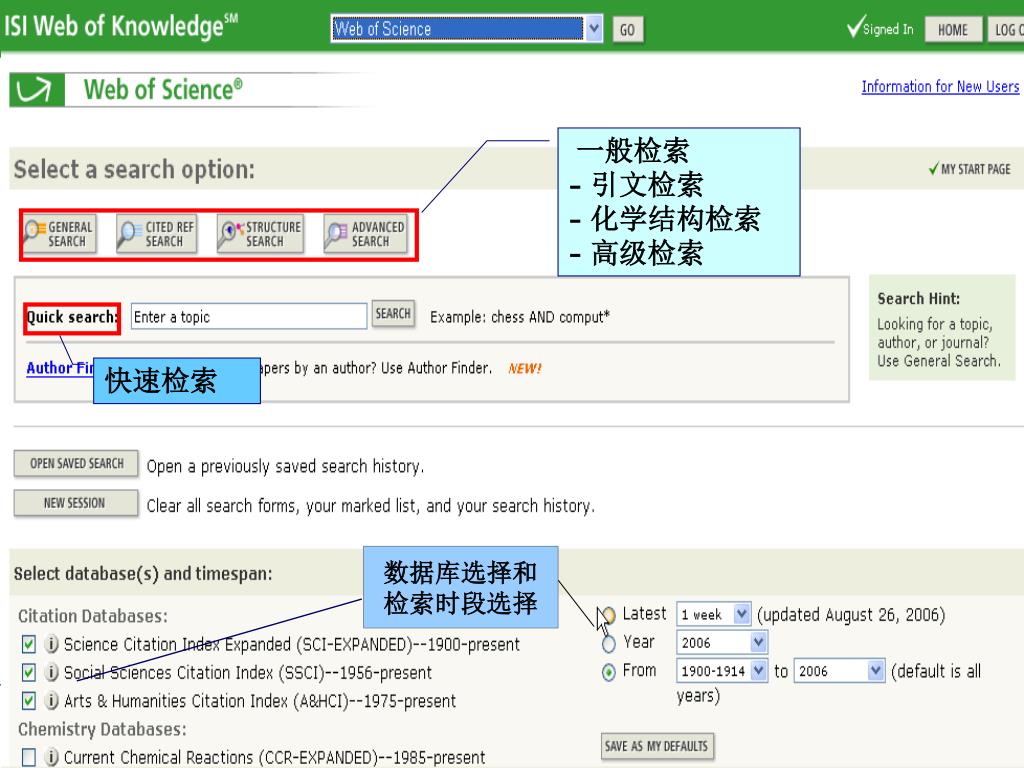Select the From timespan radio button
This screenshot has height=768, width=1024.
[609, 672]
